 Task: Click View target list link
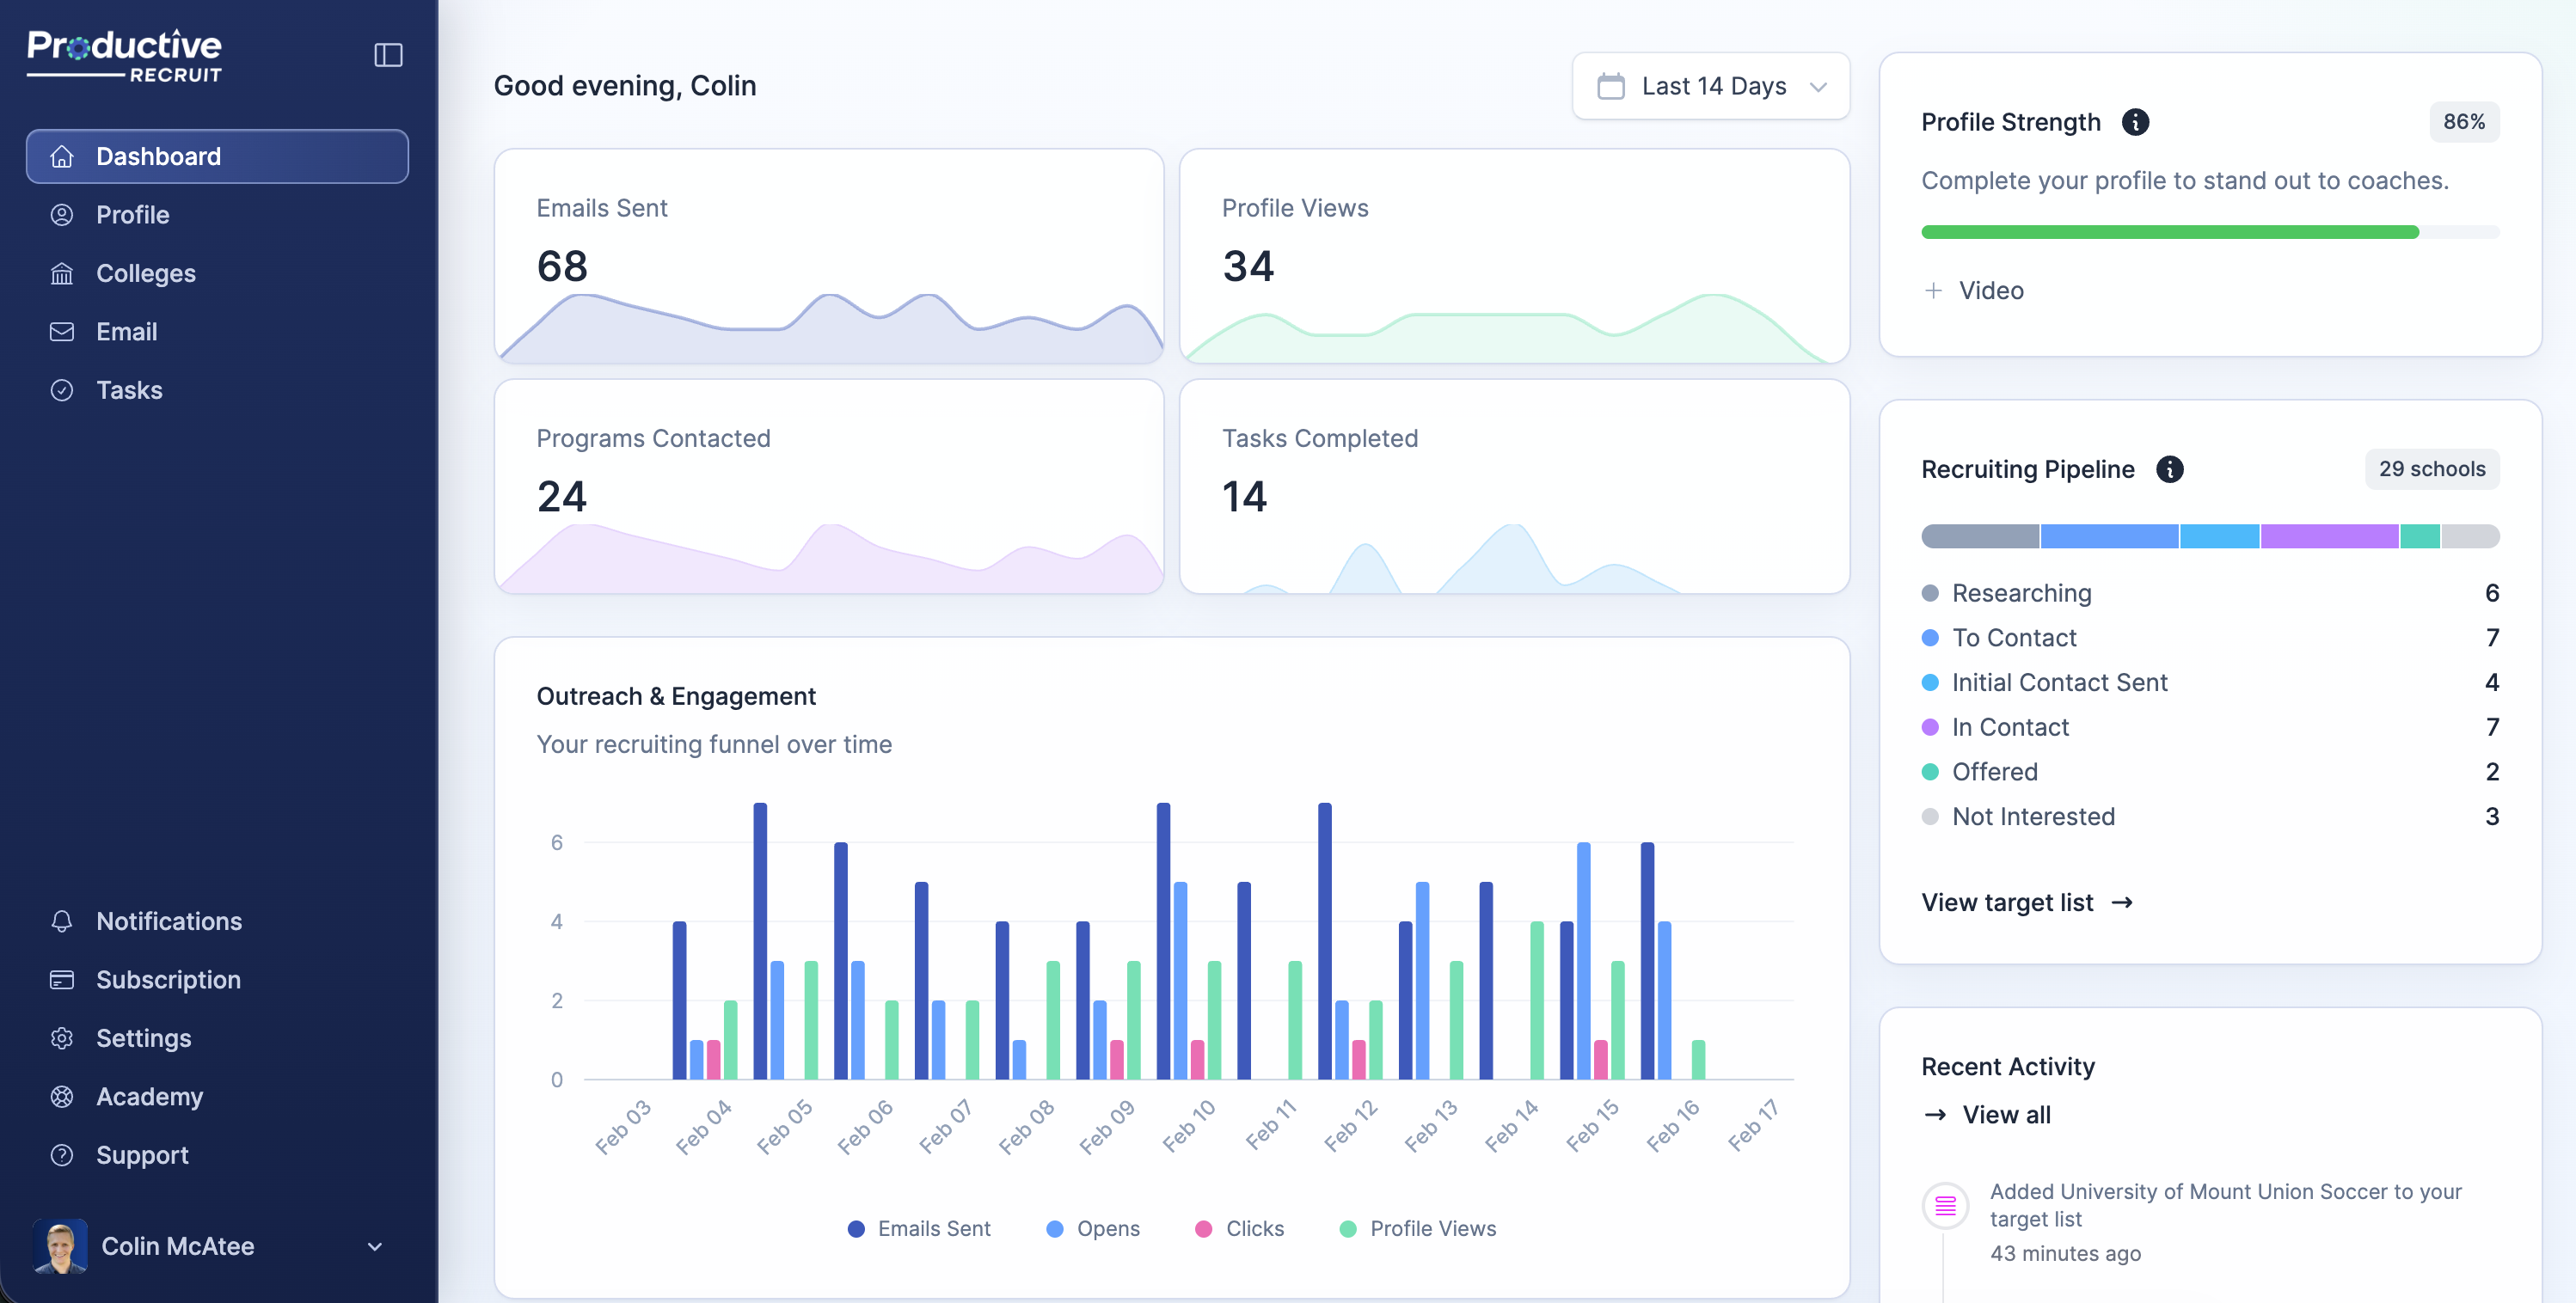2027,901
